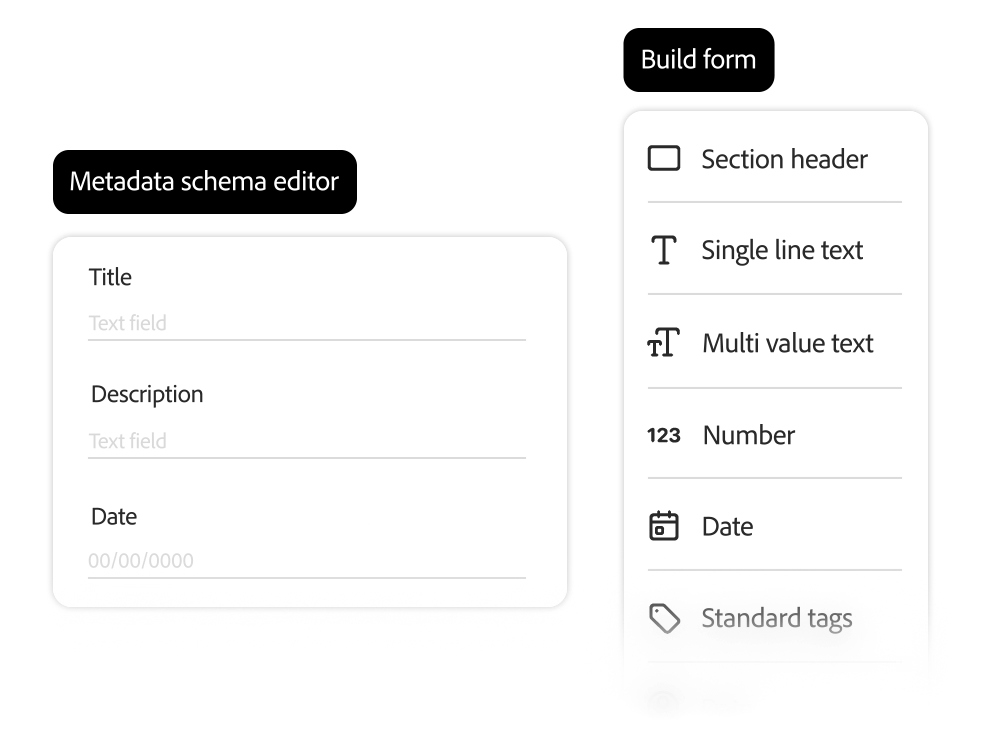This screenshot has height=750, width=1000.
Task: Select the Single line text item
Action: pos(782,250)
